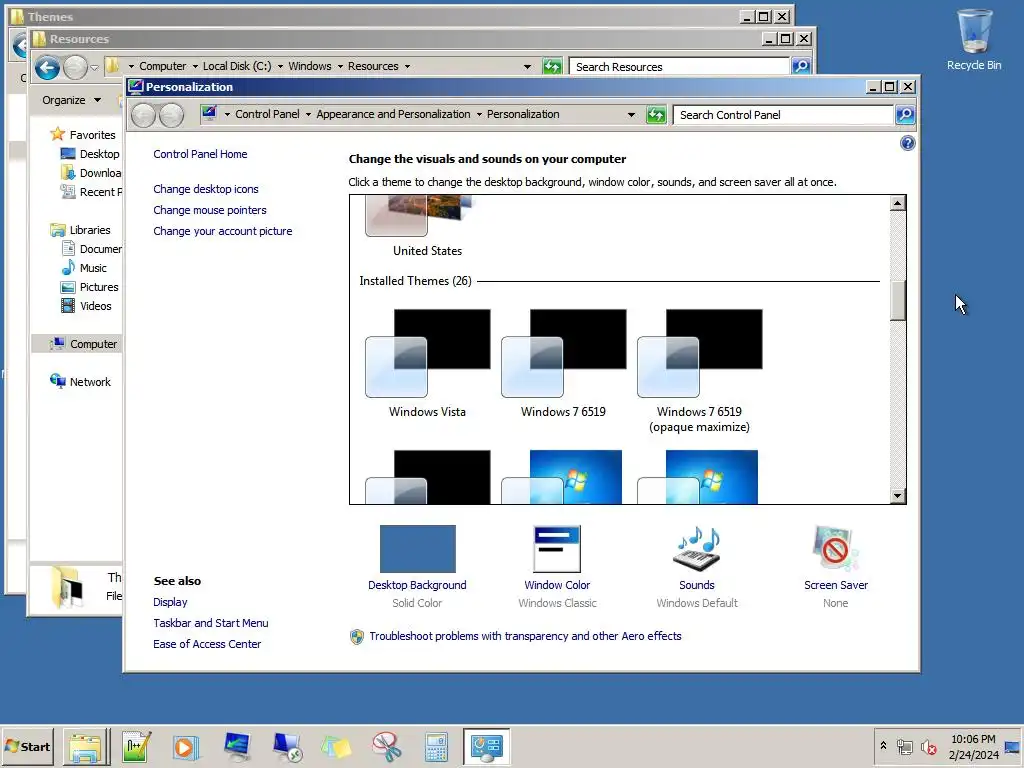Click the Control Panel taskbar button
The image size is (1024, 768).
click(x=487, y=747)
